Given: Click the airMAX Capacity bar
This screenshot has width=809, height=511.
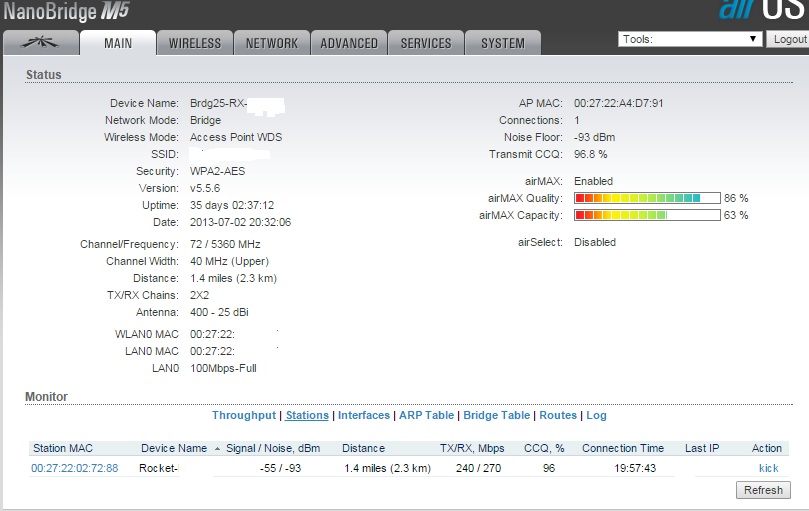Looking at the screenshot, I should click(647, 215).
